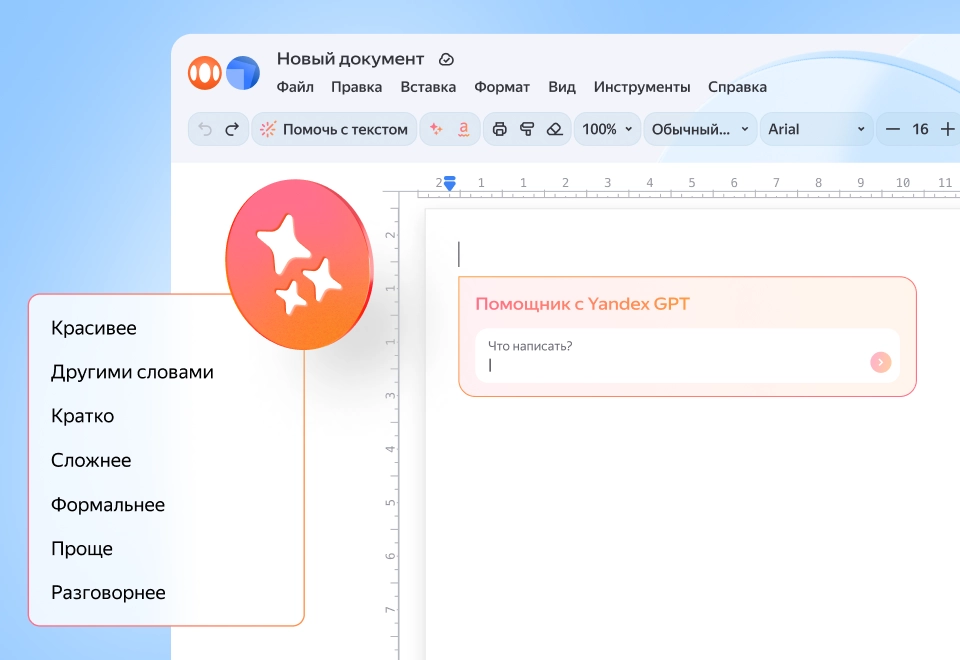
Task: Select the Кратко rewrite option
Action: (82, 416)
